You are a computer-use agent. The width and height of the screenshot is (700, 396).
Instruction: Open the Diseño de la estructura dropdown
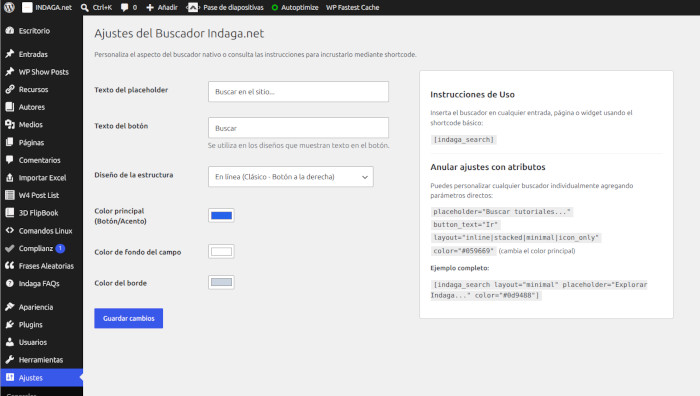tap(291, 177)
